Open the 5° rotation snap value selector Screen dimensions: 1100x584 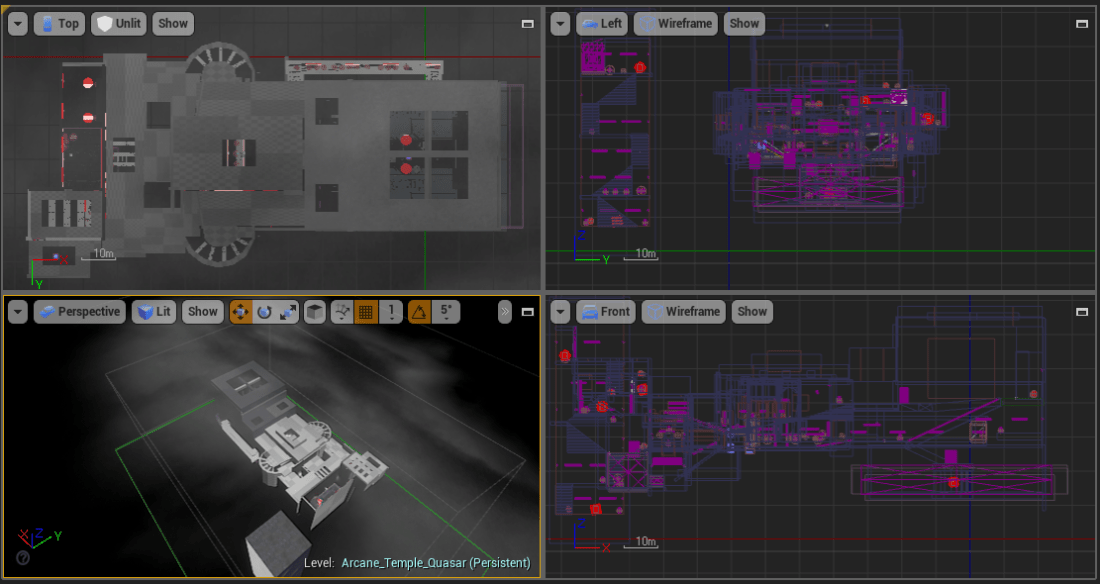point(446,311)
